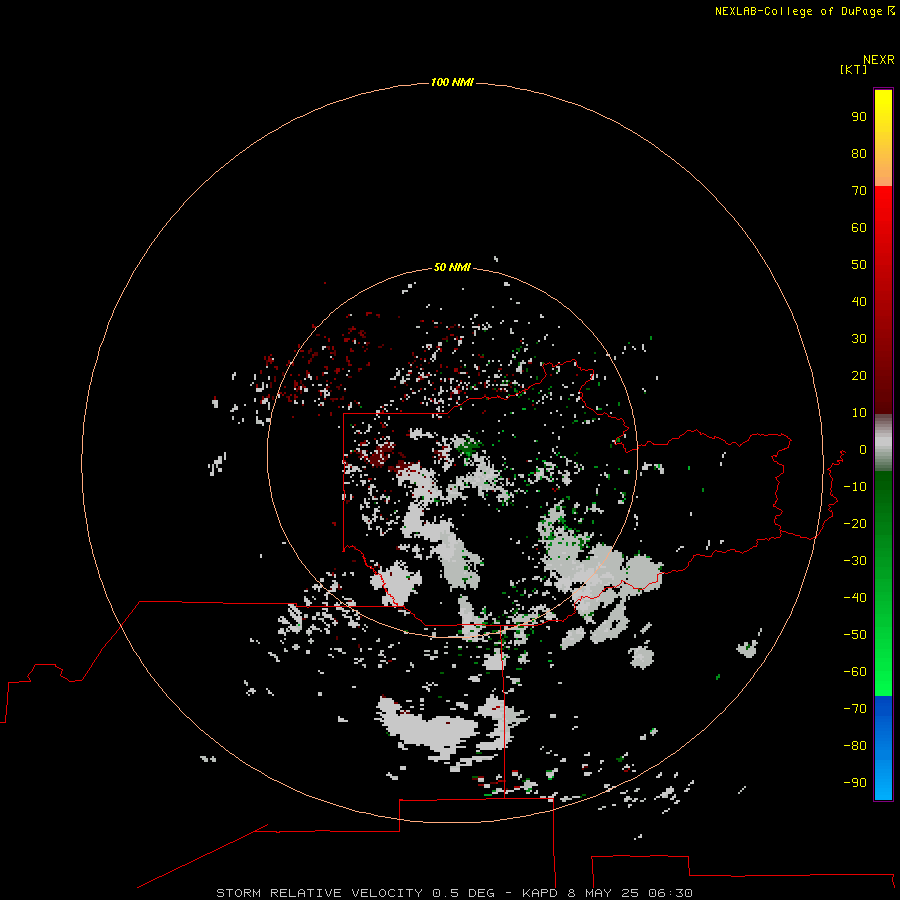This screenshot has width=900, height=900.
Task: Click the 0 knot scale label
Action: (863, 449)
